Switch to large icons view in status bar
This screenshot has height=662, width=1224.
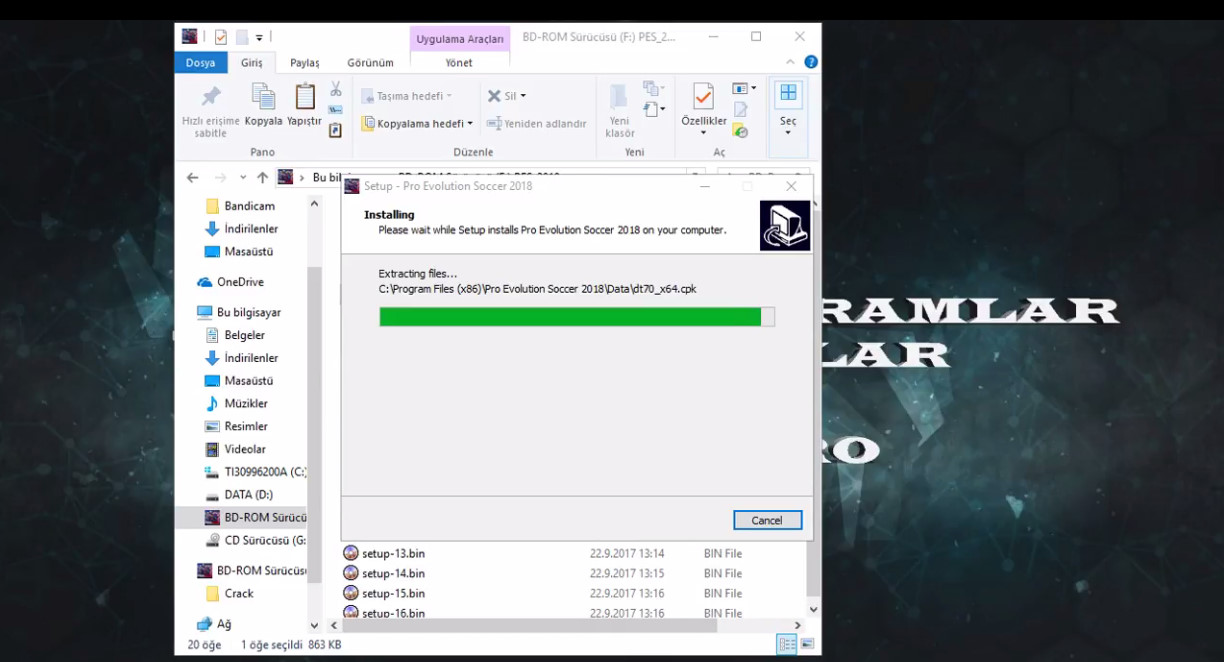point(807,644)
